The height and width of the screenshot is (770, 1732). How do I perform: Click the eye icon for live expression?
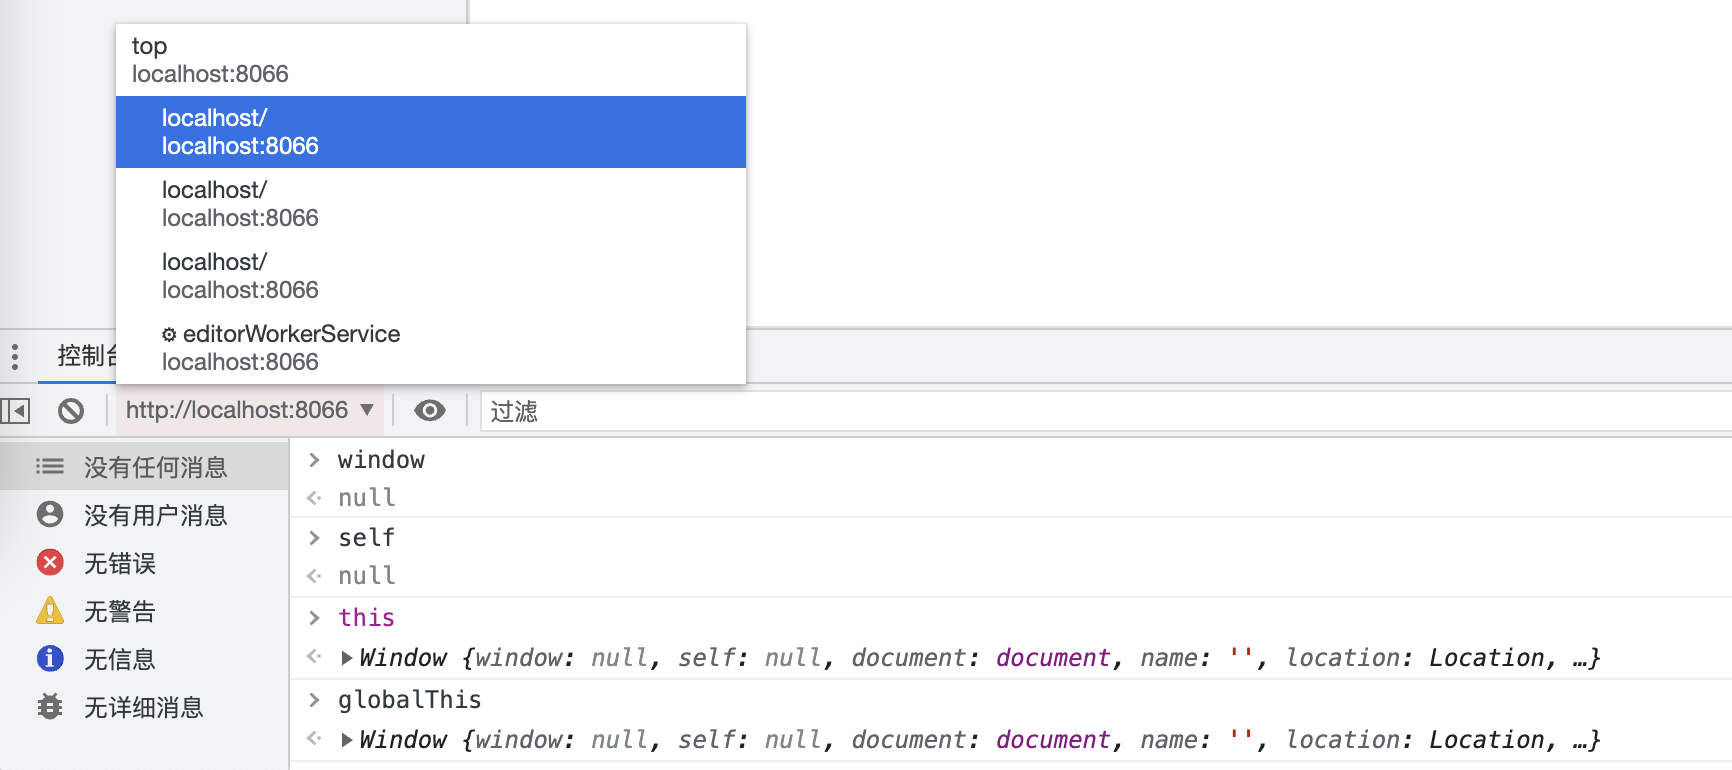tap(430, 411)
